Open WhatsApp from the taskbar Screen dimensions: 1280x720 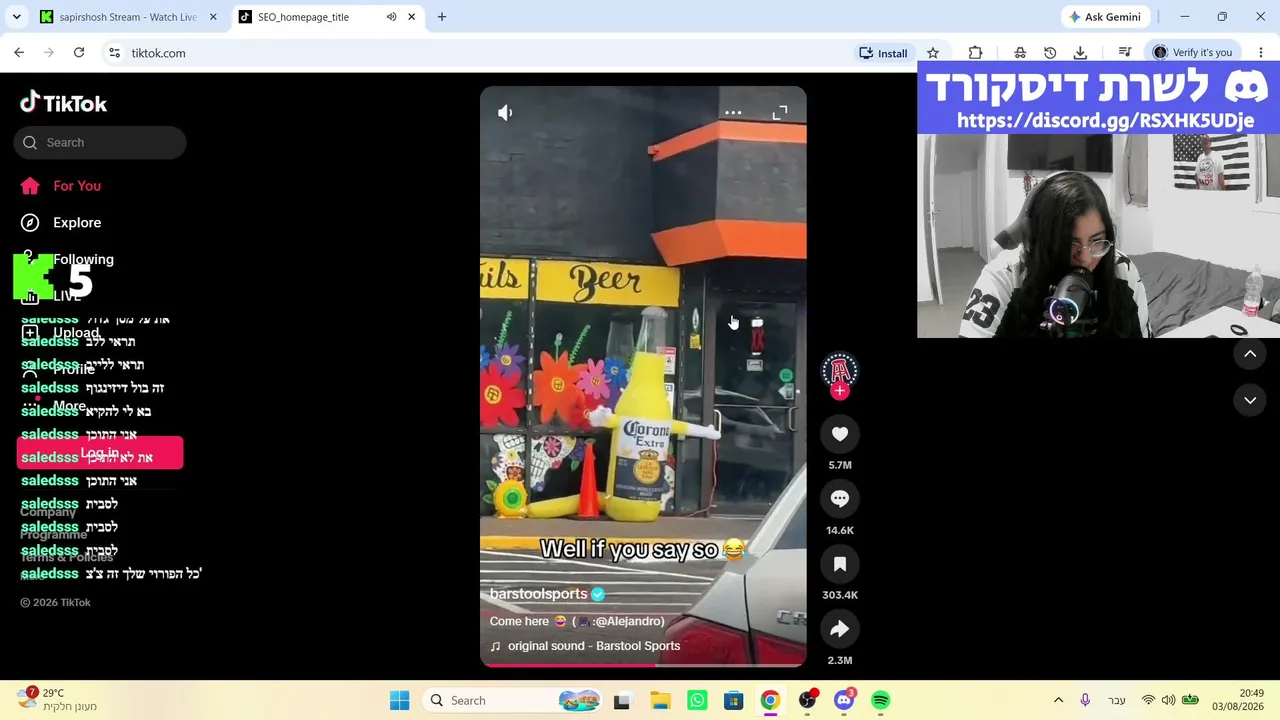(697, 701)
